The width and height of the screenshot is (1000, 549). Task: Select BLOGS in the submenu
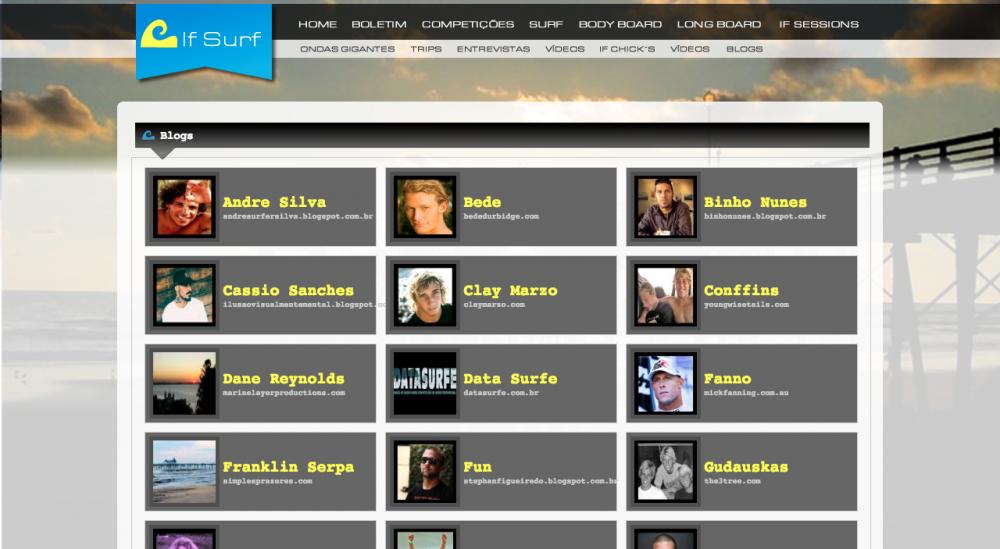[x=744, y=49]
